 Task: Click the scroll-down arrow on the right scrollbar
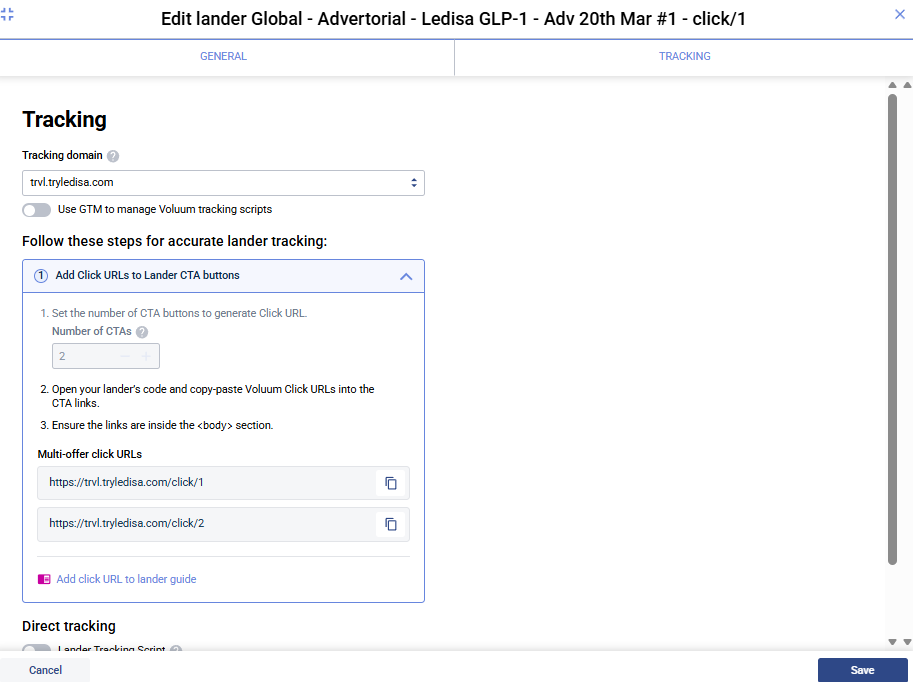click(x=893, y=641)
